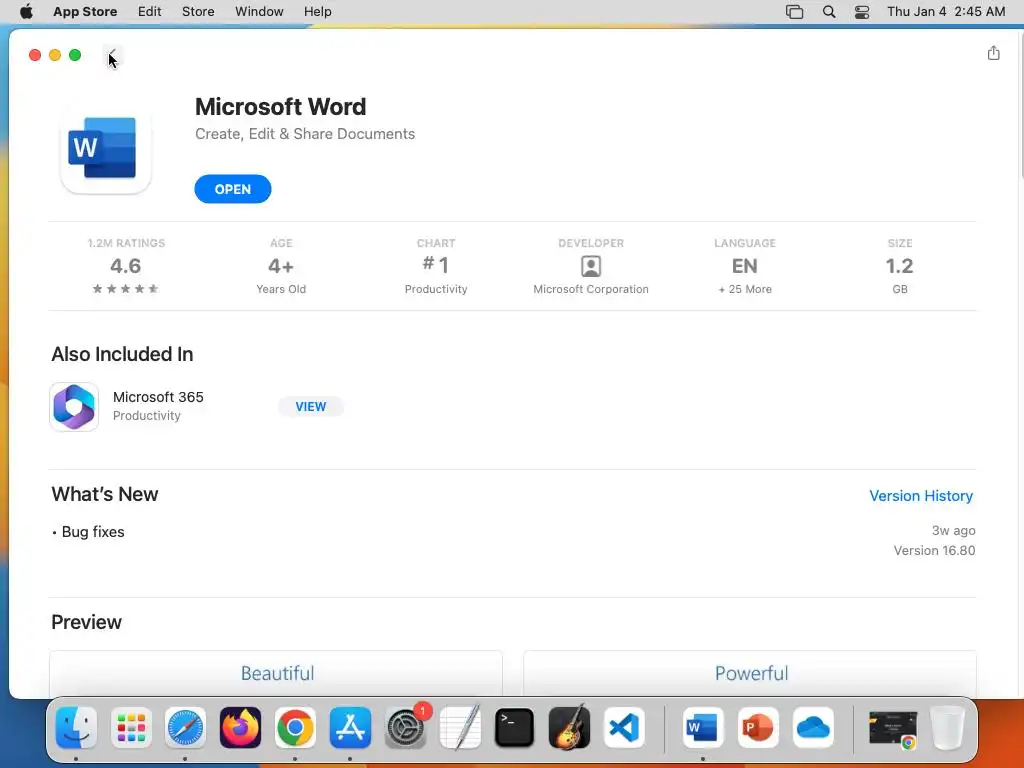Click the back chevron in the toolbar
The image size is (1024, 768).
[112, 55]
